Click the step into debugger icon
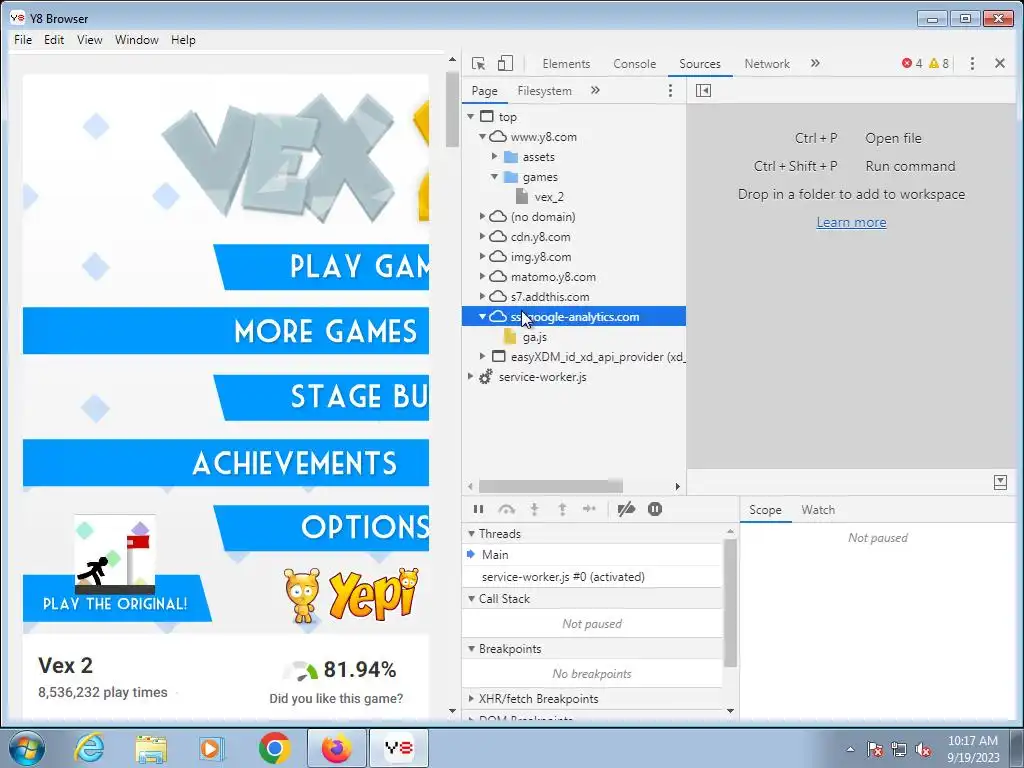 pyautogui.click(x=534, y=509)
